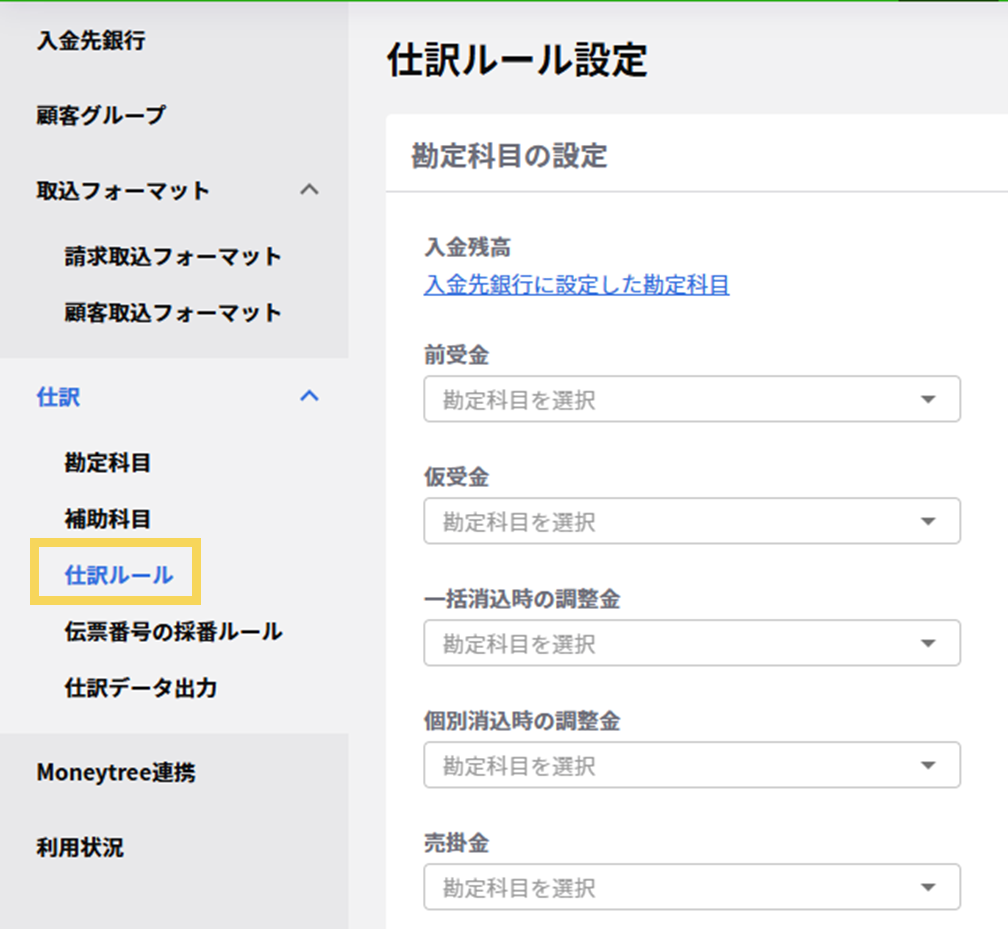Open Moneytree連携 in the sidebar
Screen dimensions: 1008x929
pyautogui.click(x=116, y=773)
